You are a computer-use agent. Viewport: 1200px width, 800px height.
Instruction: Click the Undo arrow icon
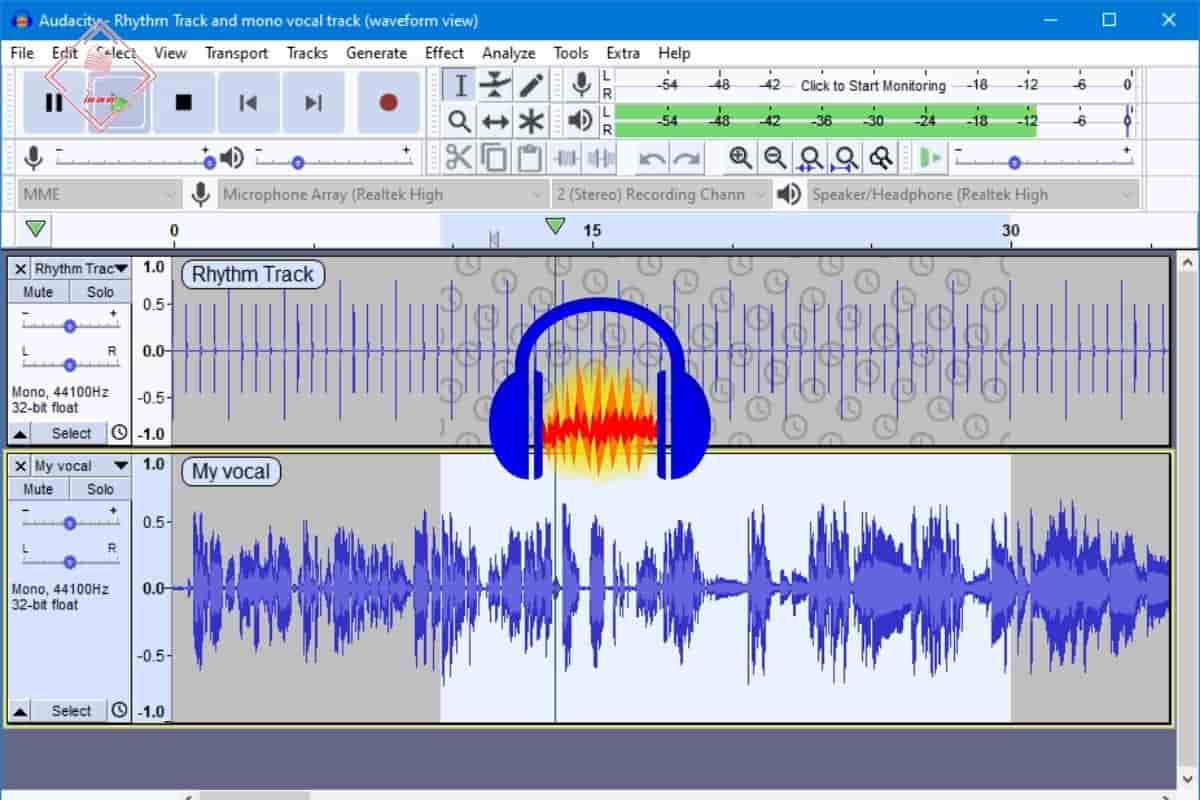coord(648,158)
